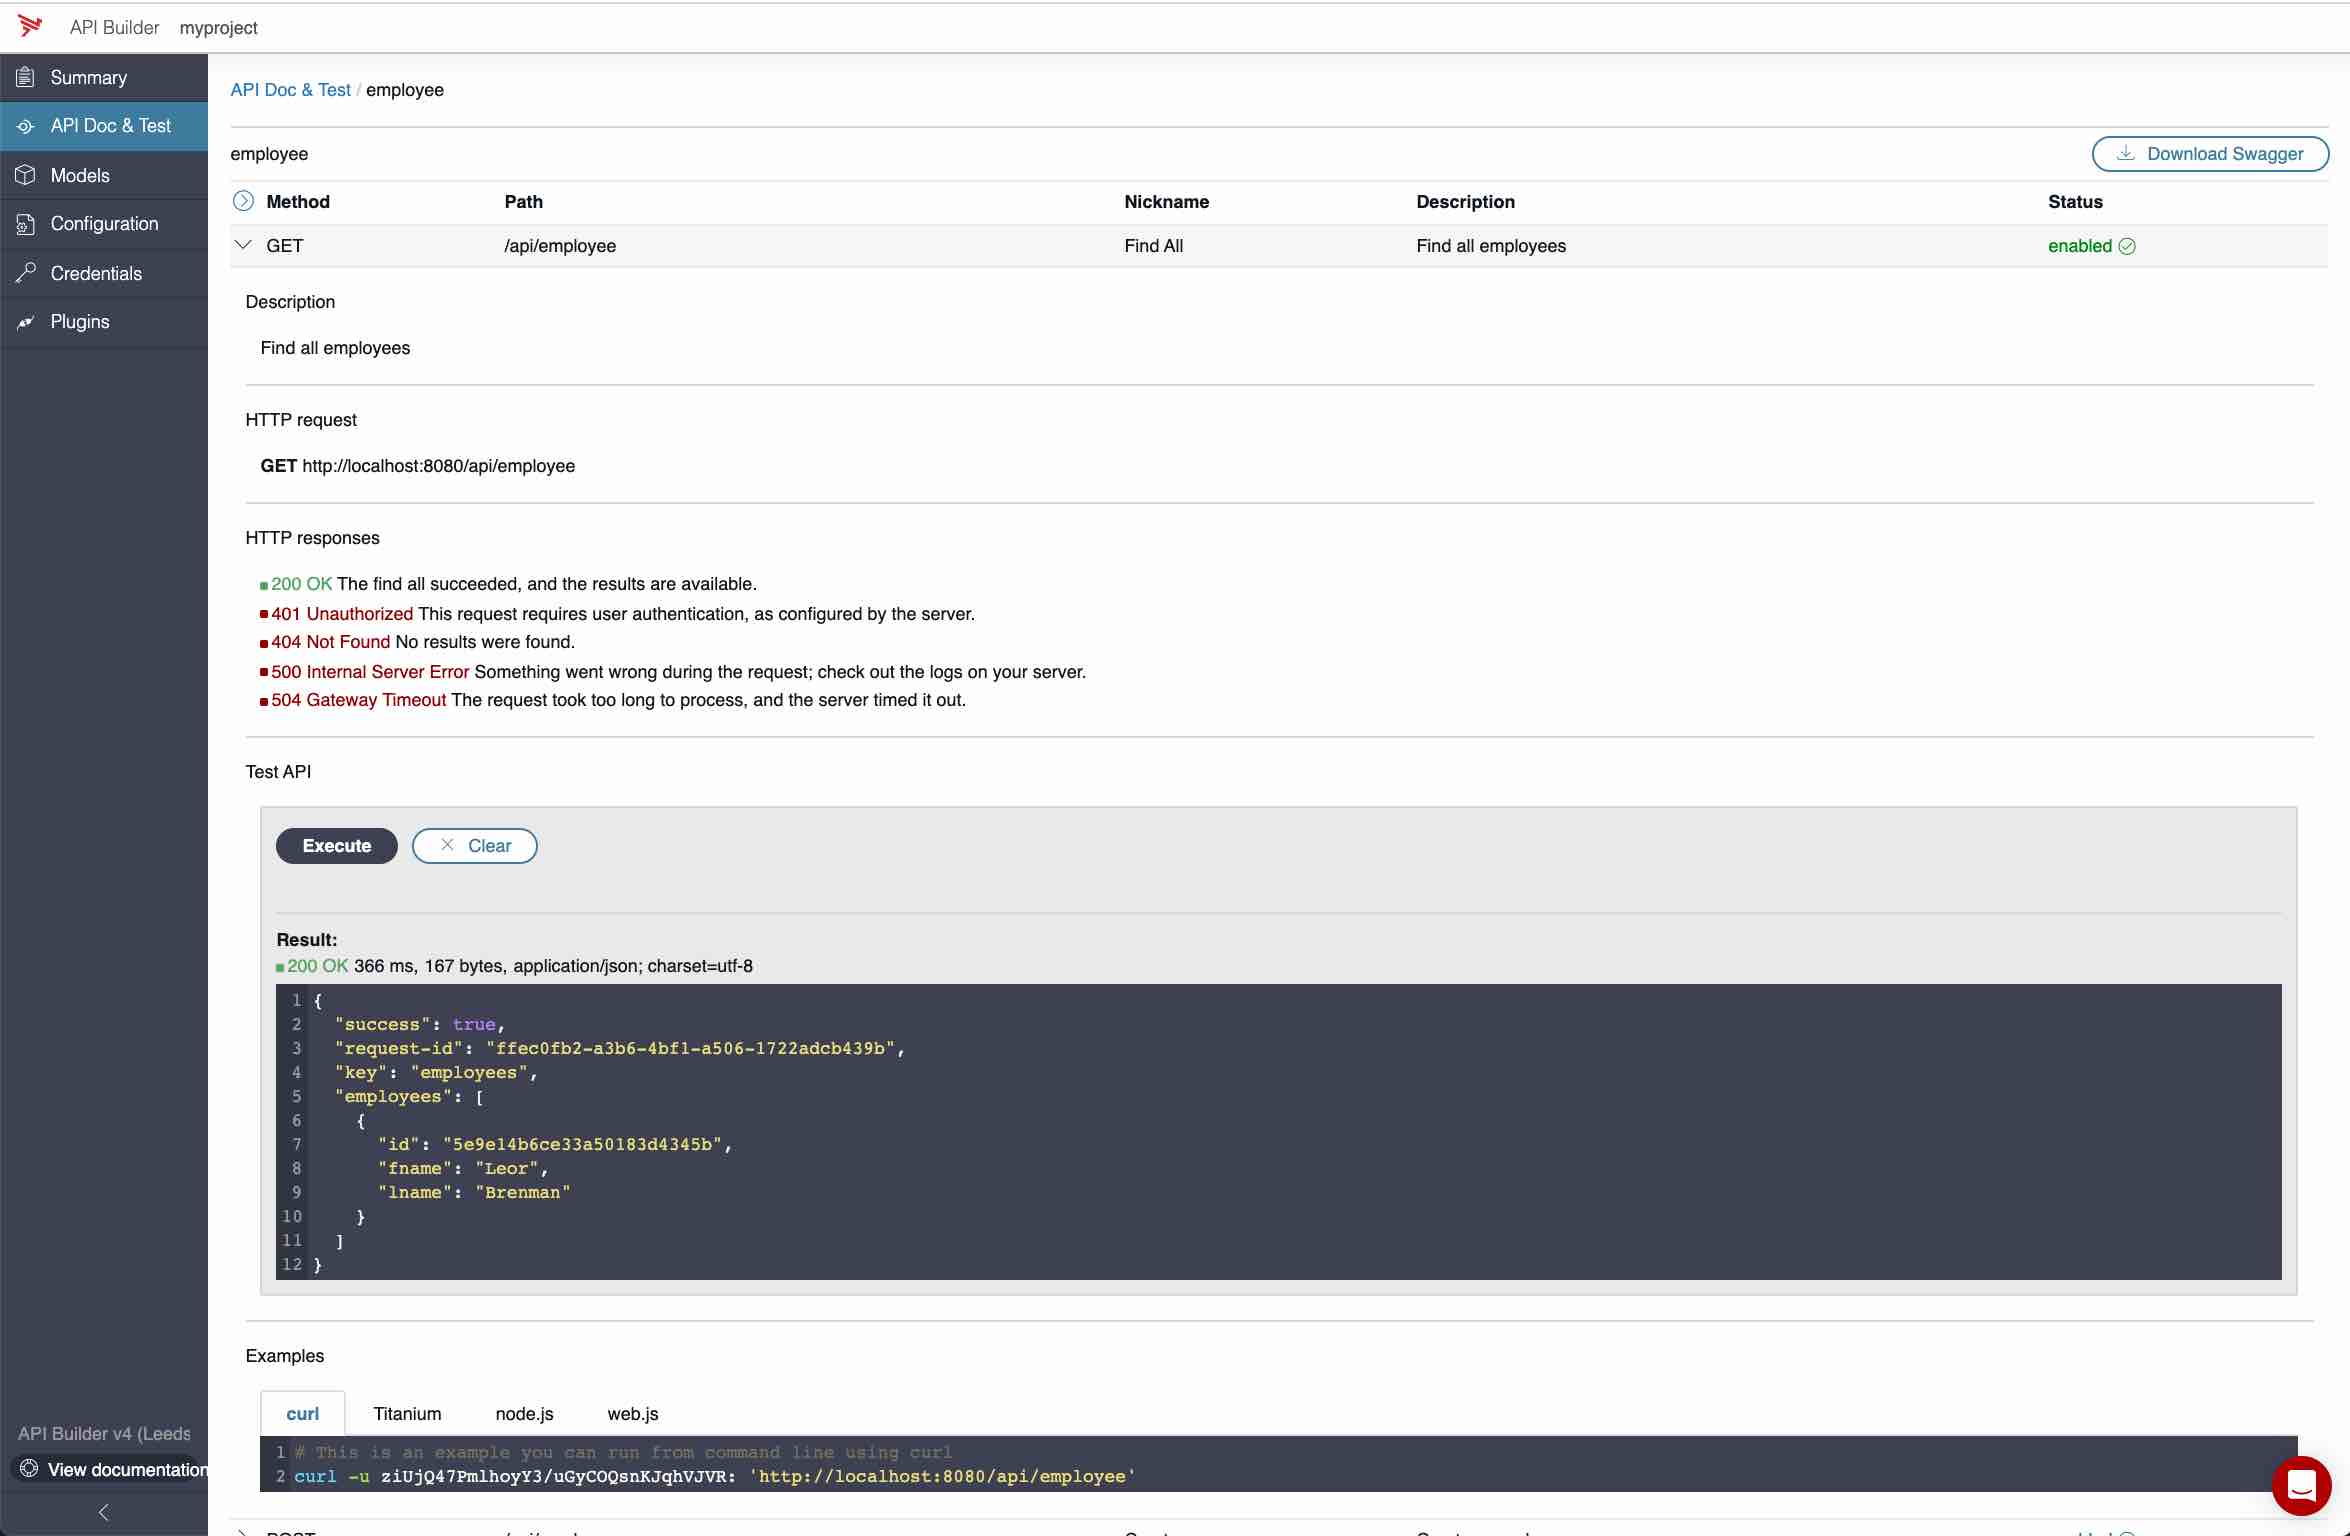Collapse the left sidebar with the chevron
This screenshot has width=2350, height=1536.
[x=103, y=1512]
